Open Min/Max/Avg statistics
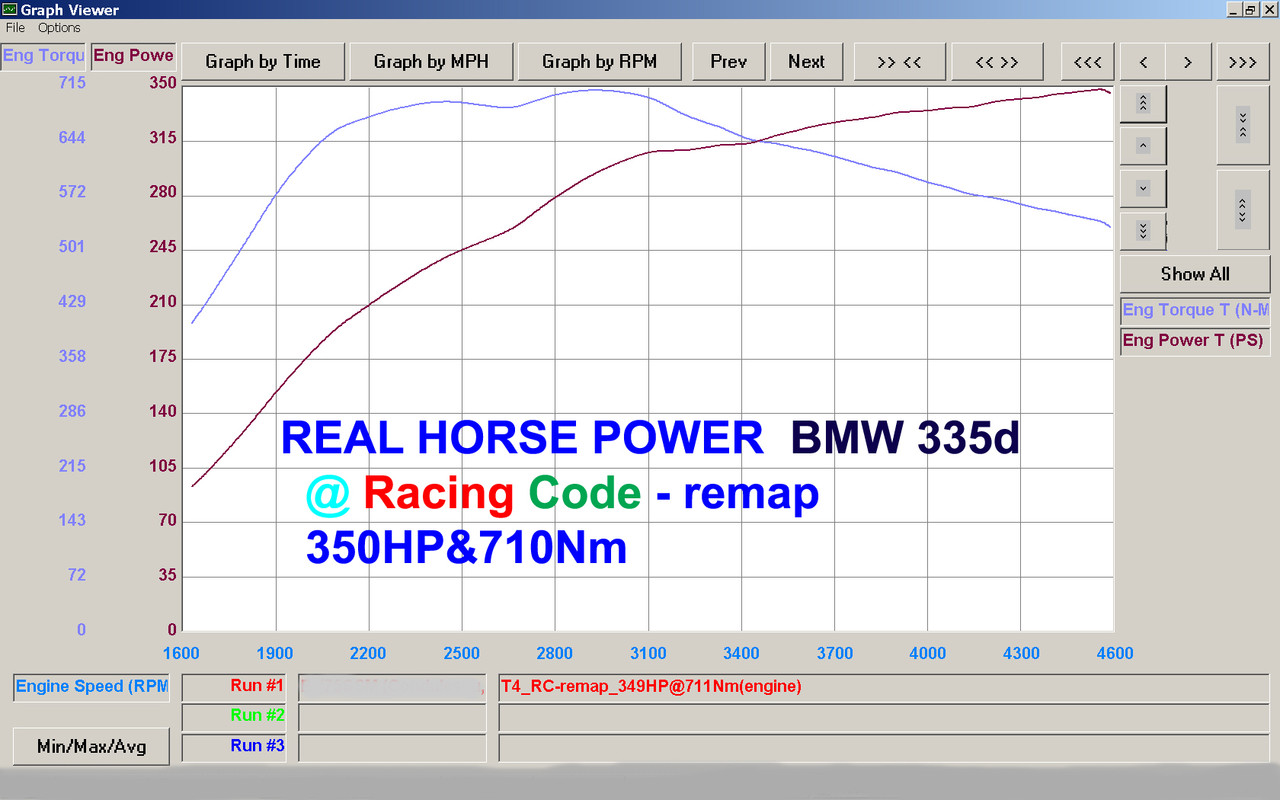Screen dimensions: 1280x800 (x=91, y=747)
